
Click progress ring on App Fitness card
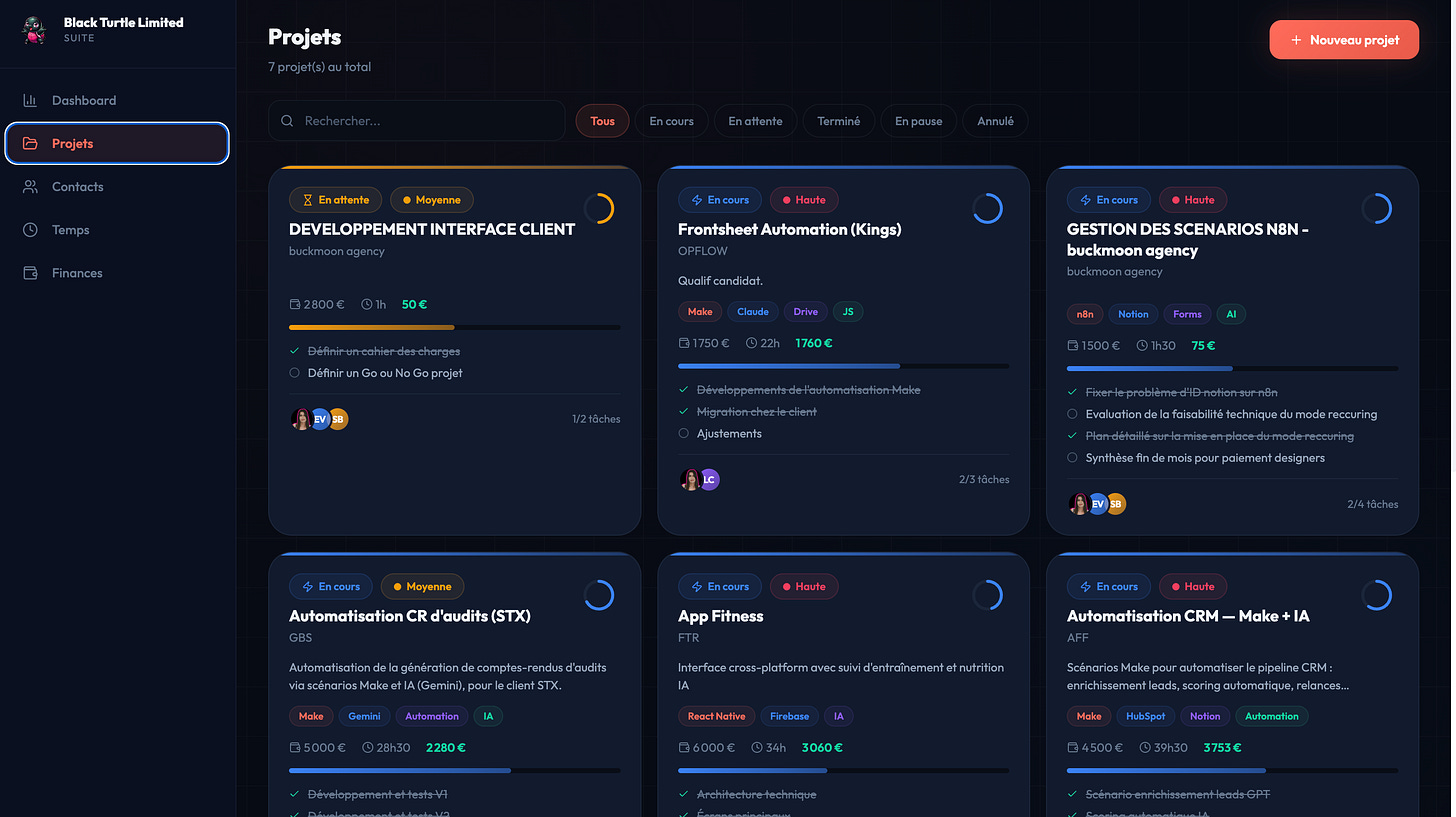(x=987, y=595)
